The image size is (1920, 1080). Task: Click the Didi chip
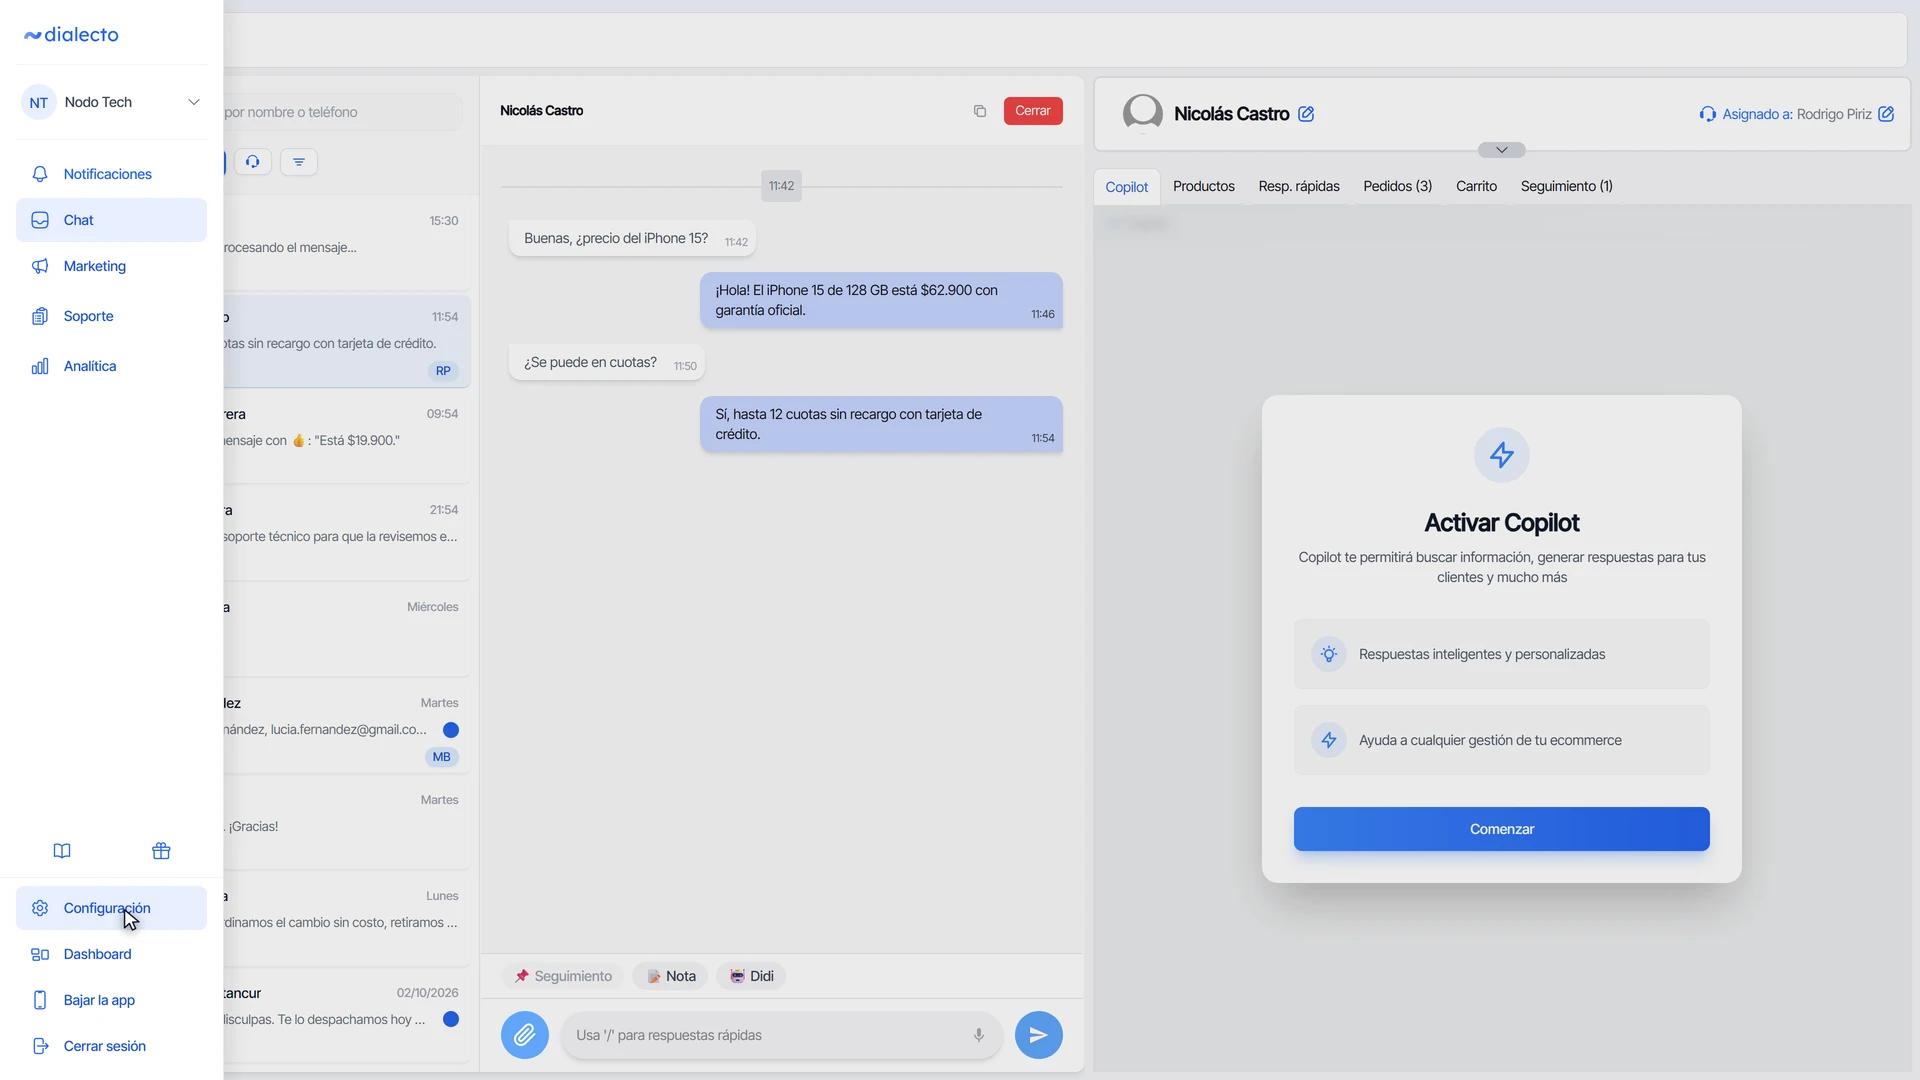tap(751, 976)
